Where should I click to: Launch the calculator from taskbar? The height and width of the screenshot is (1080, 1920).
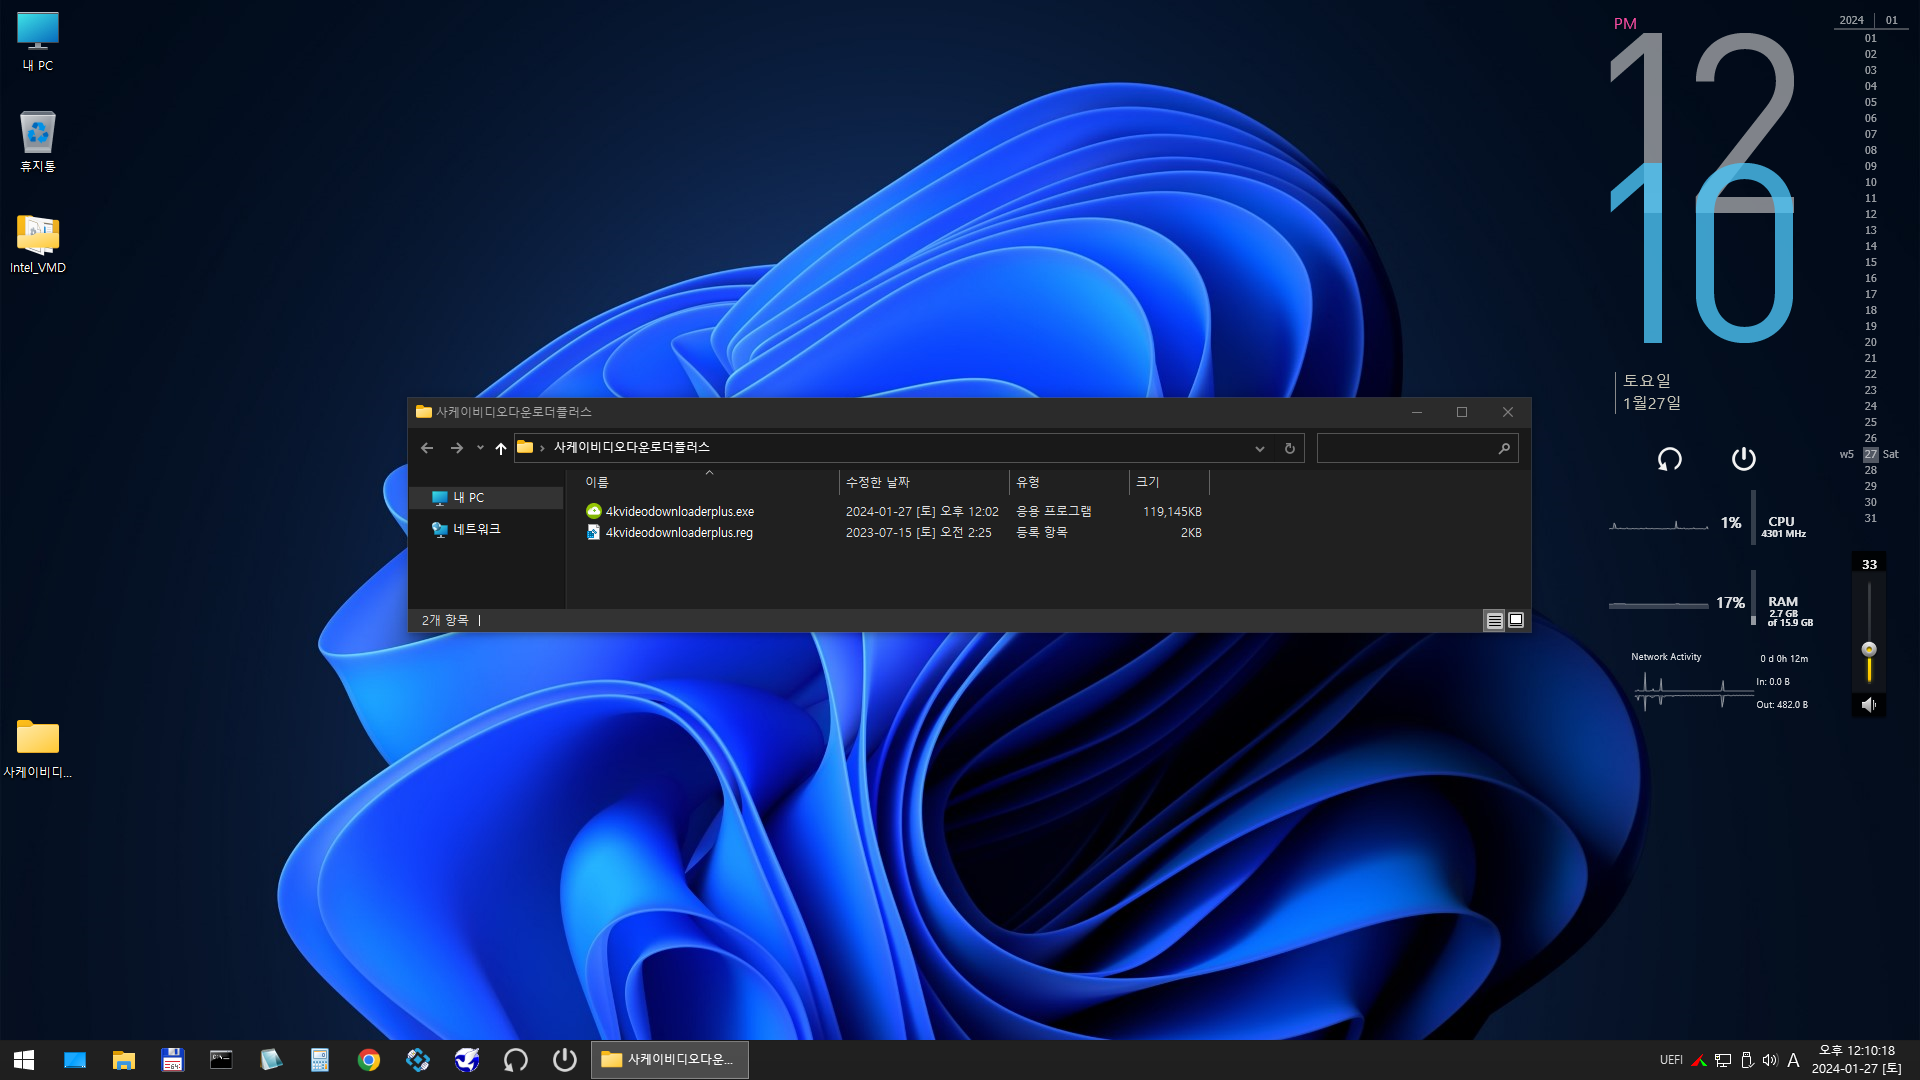pyautogui.click(x=320, y=1060)
